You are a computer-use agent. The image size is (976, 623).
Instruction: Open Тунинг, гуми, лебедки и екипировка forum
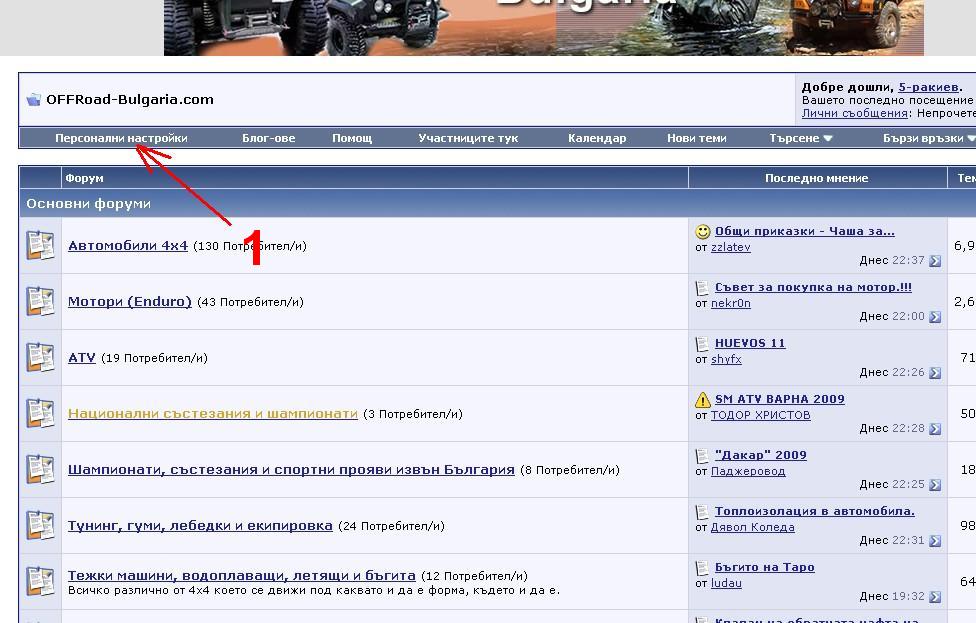[x=200, y=526]
